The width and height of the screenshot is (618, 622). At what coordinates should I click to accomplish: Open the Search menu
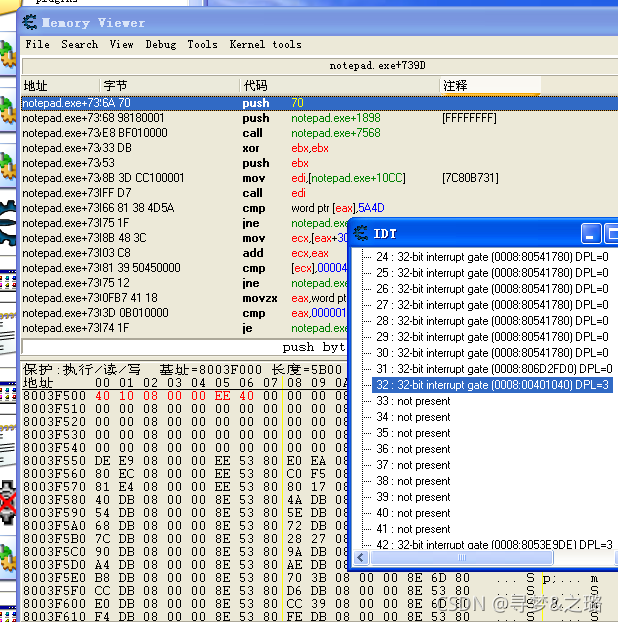point(79,44)
